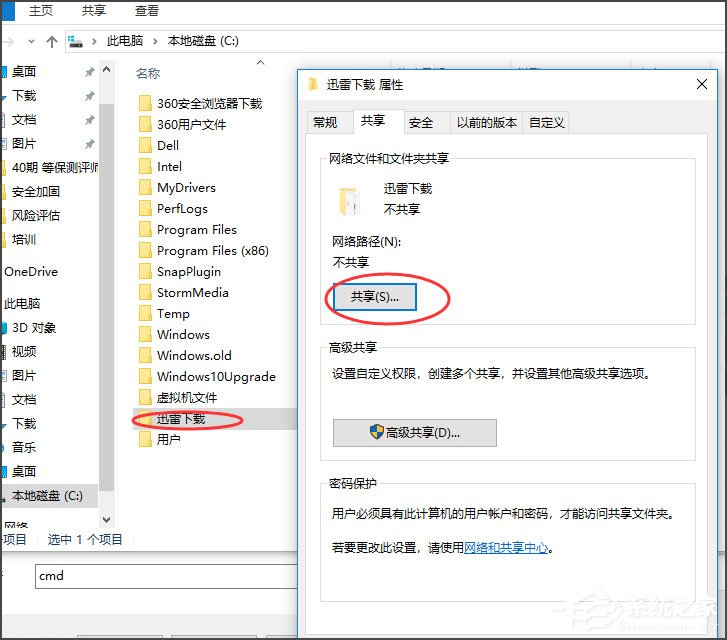Select 风险评估 in quick access

[x=35, y=216]
